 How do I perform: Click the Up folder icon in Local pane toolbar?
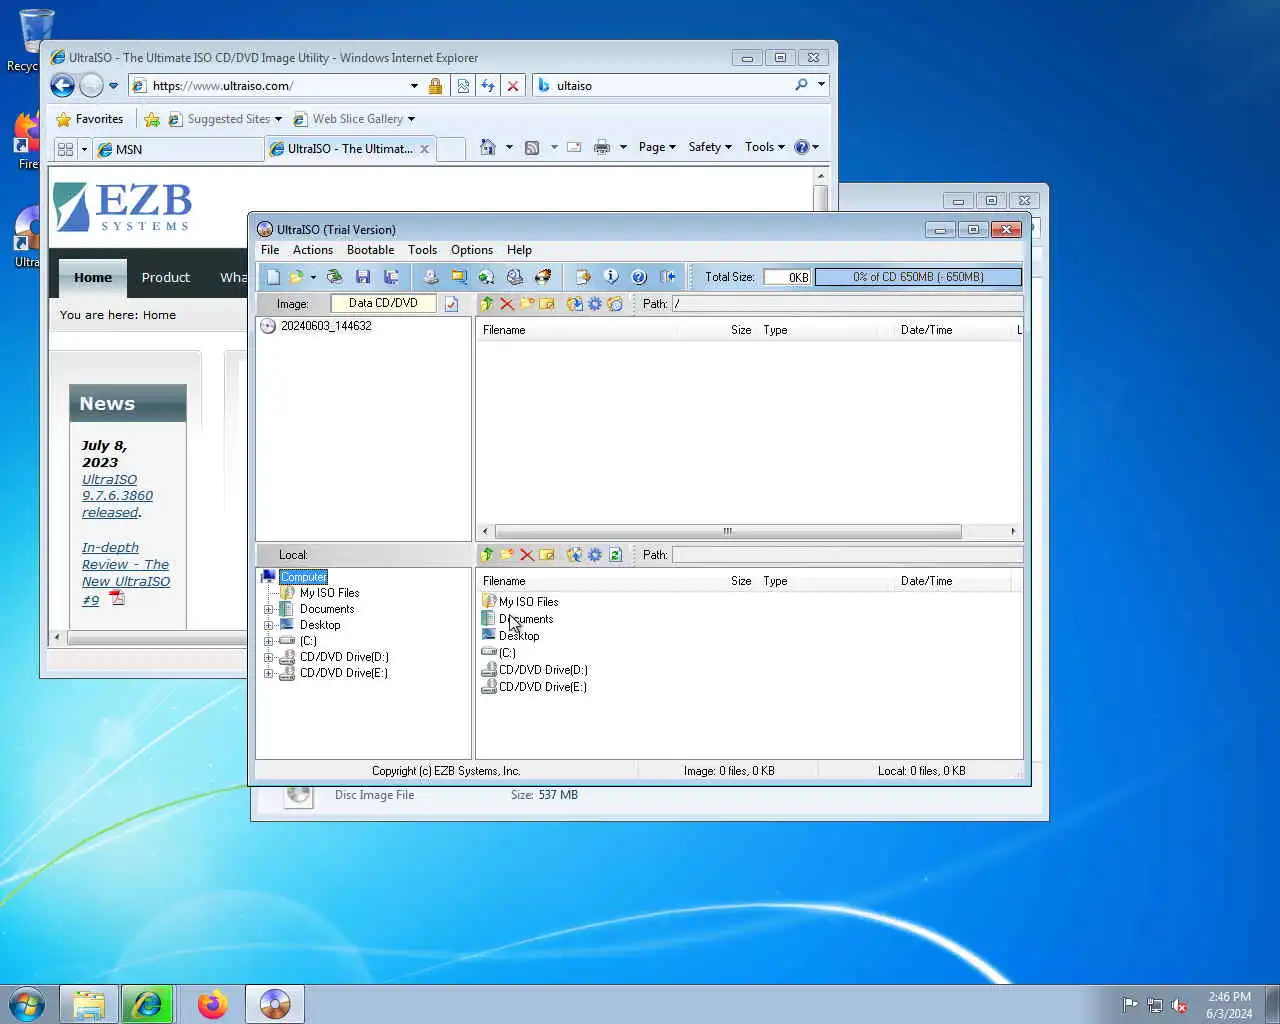point(487,555)
